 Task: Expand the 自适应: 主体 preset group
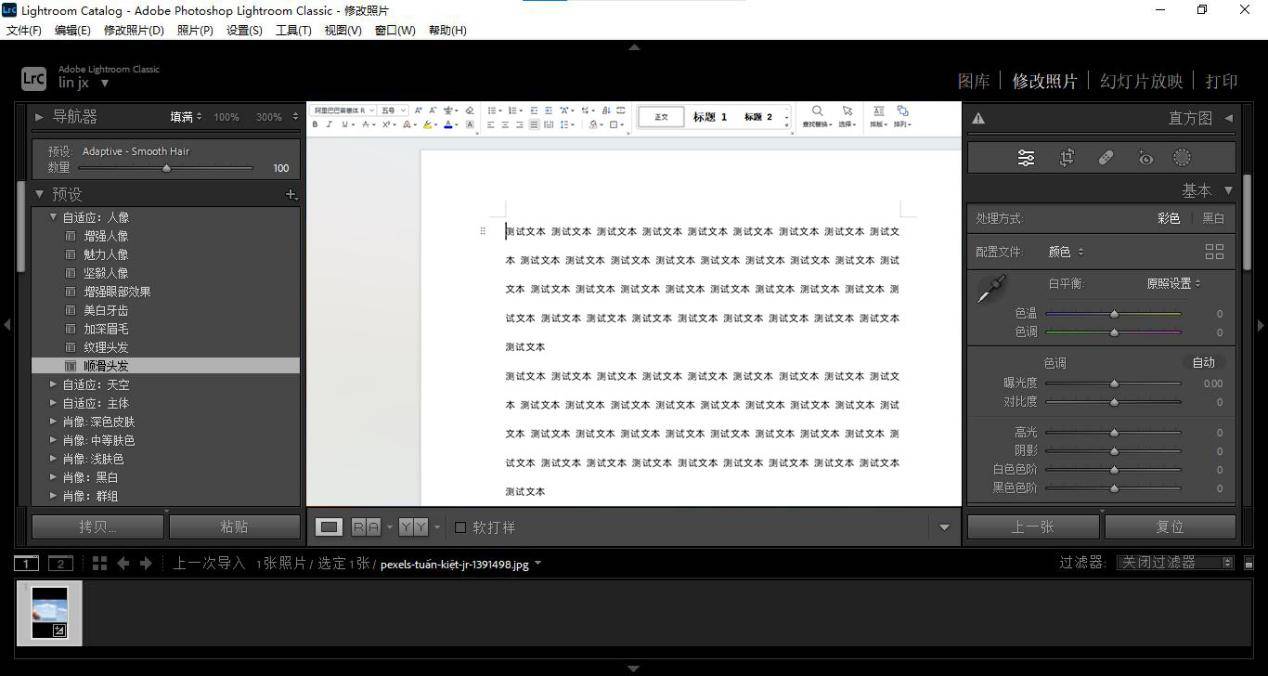point(53,403)
